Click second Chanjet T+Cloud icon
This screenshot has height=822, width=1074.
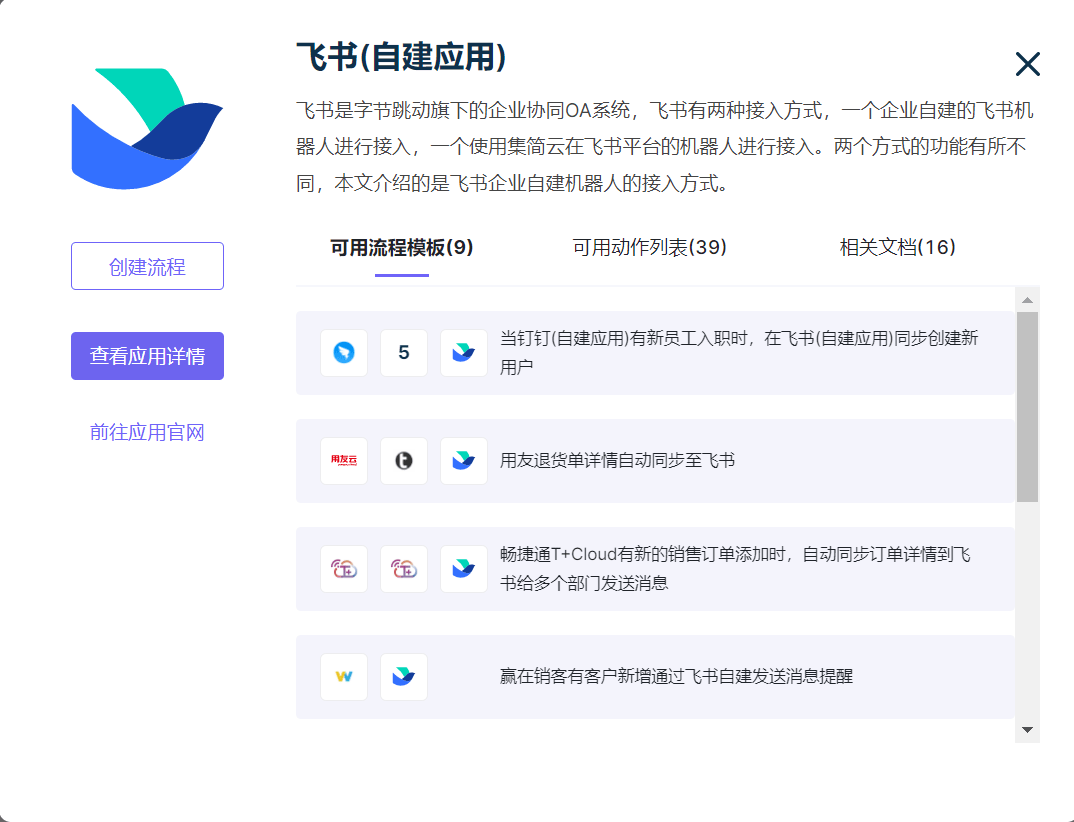point(404,569)
